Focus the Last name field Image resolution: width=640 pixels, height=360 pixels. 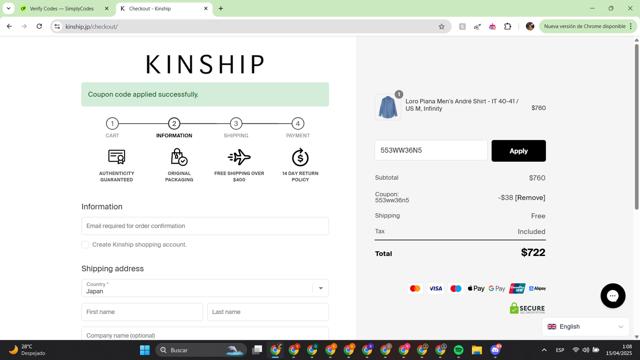[268, 312]
